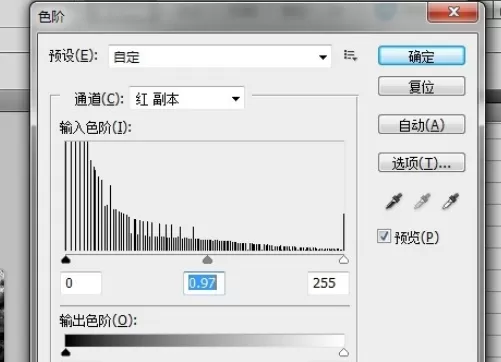
Task: Click the output white slider handle
Action: point(344,352)
